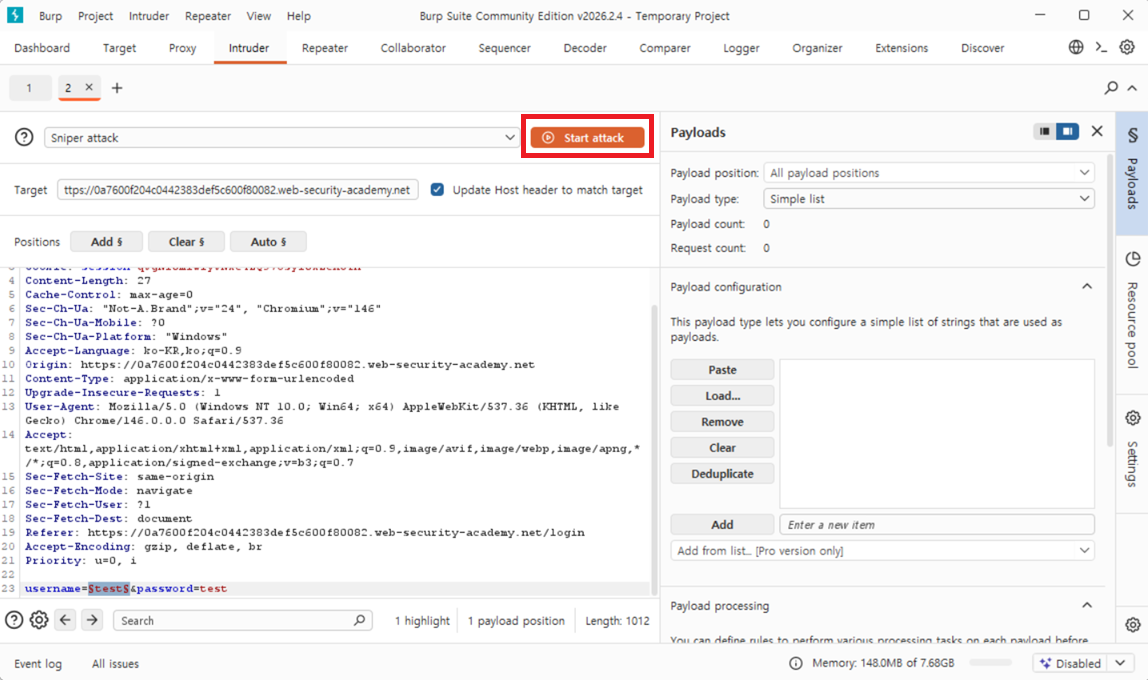Open the globe browser icon
1148x680 pixels.
(x=1076, y=48)
